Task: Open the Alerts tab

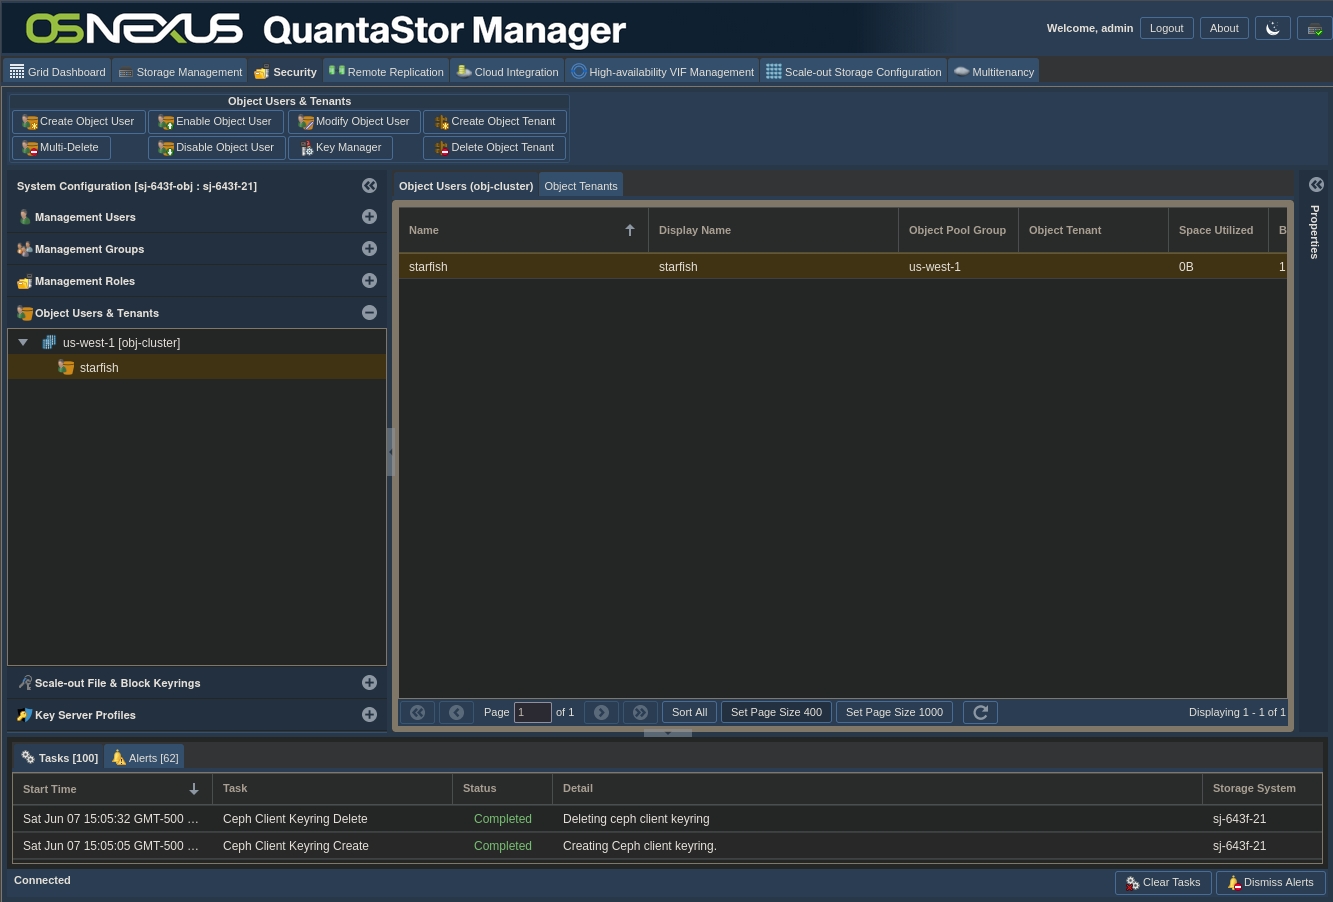Action: tap(145, 758)
